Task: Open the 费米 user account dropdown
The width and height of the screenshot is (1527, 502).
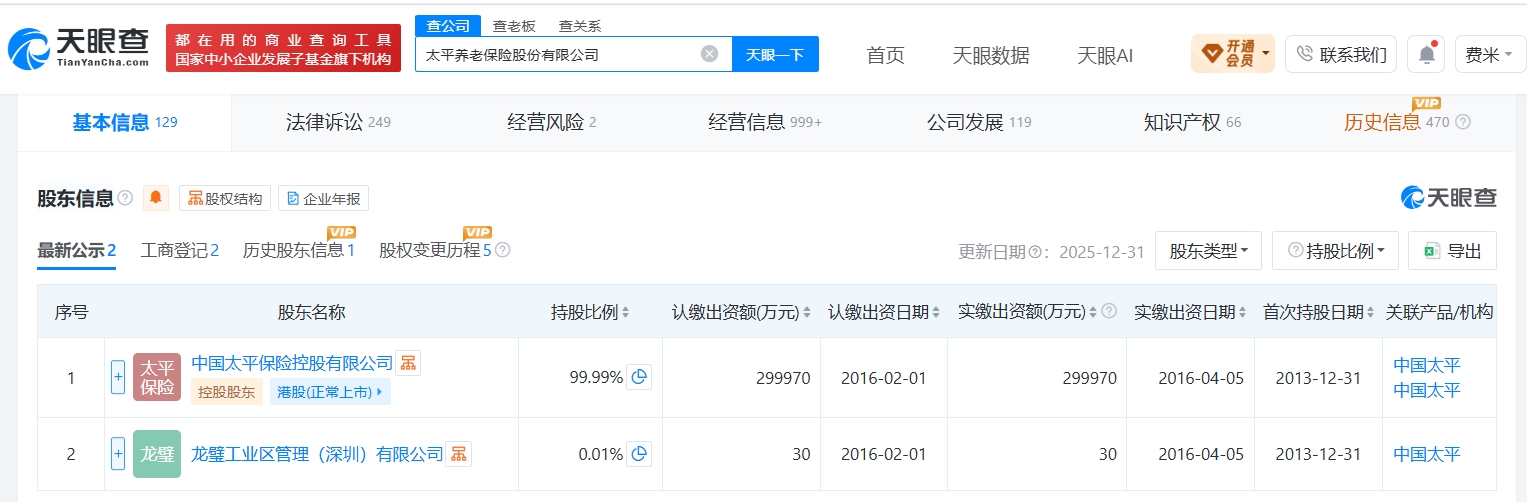Action: pos(1489,54)
